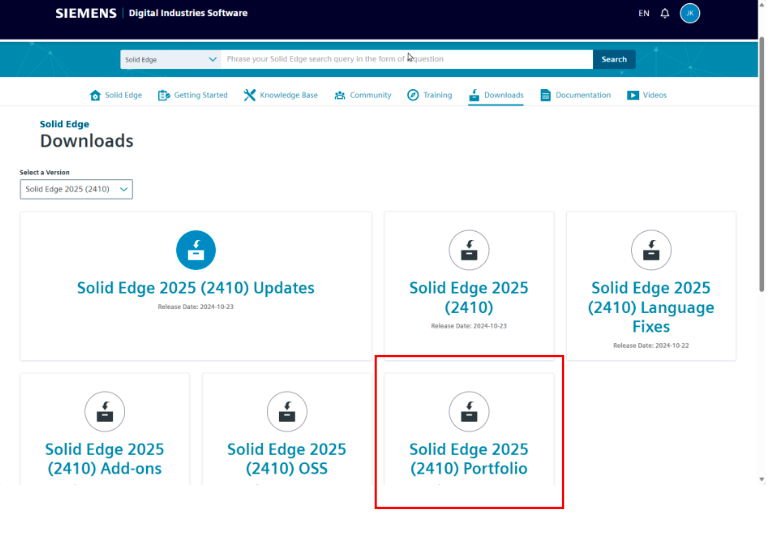Open the Getting Started tab
The image size is (769, 545).
coord(201,95)
